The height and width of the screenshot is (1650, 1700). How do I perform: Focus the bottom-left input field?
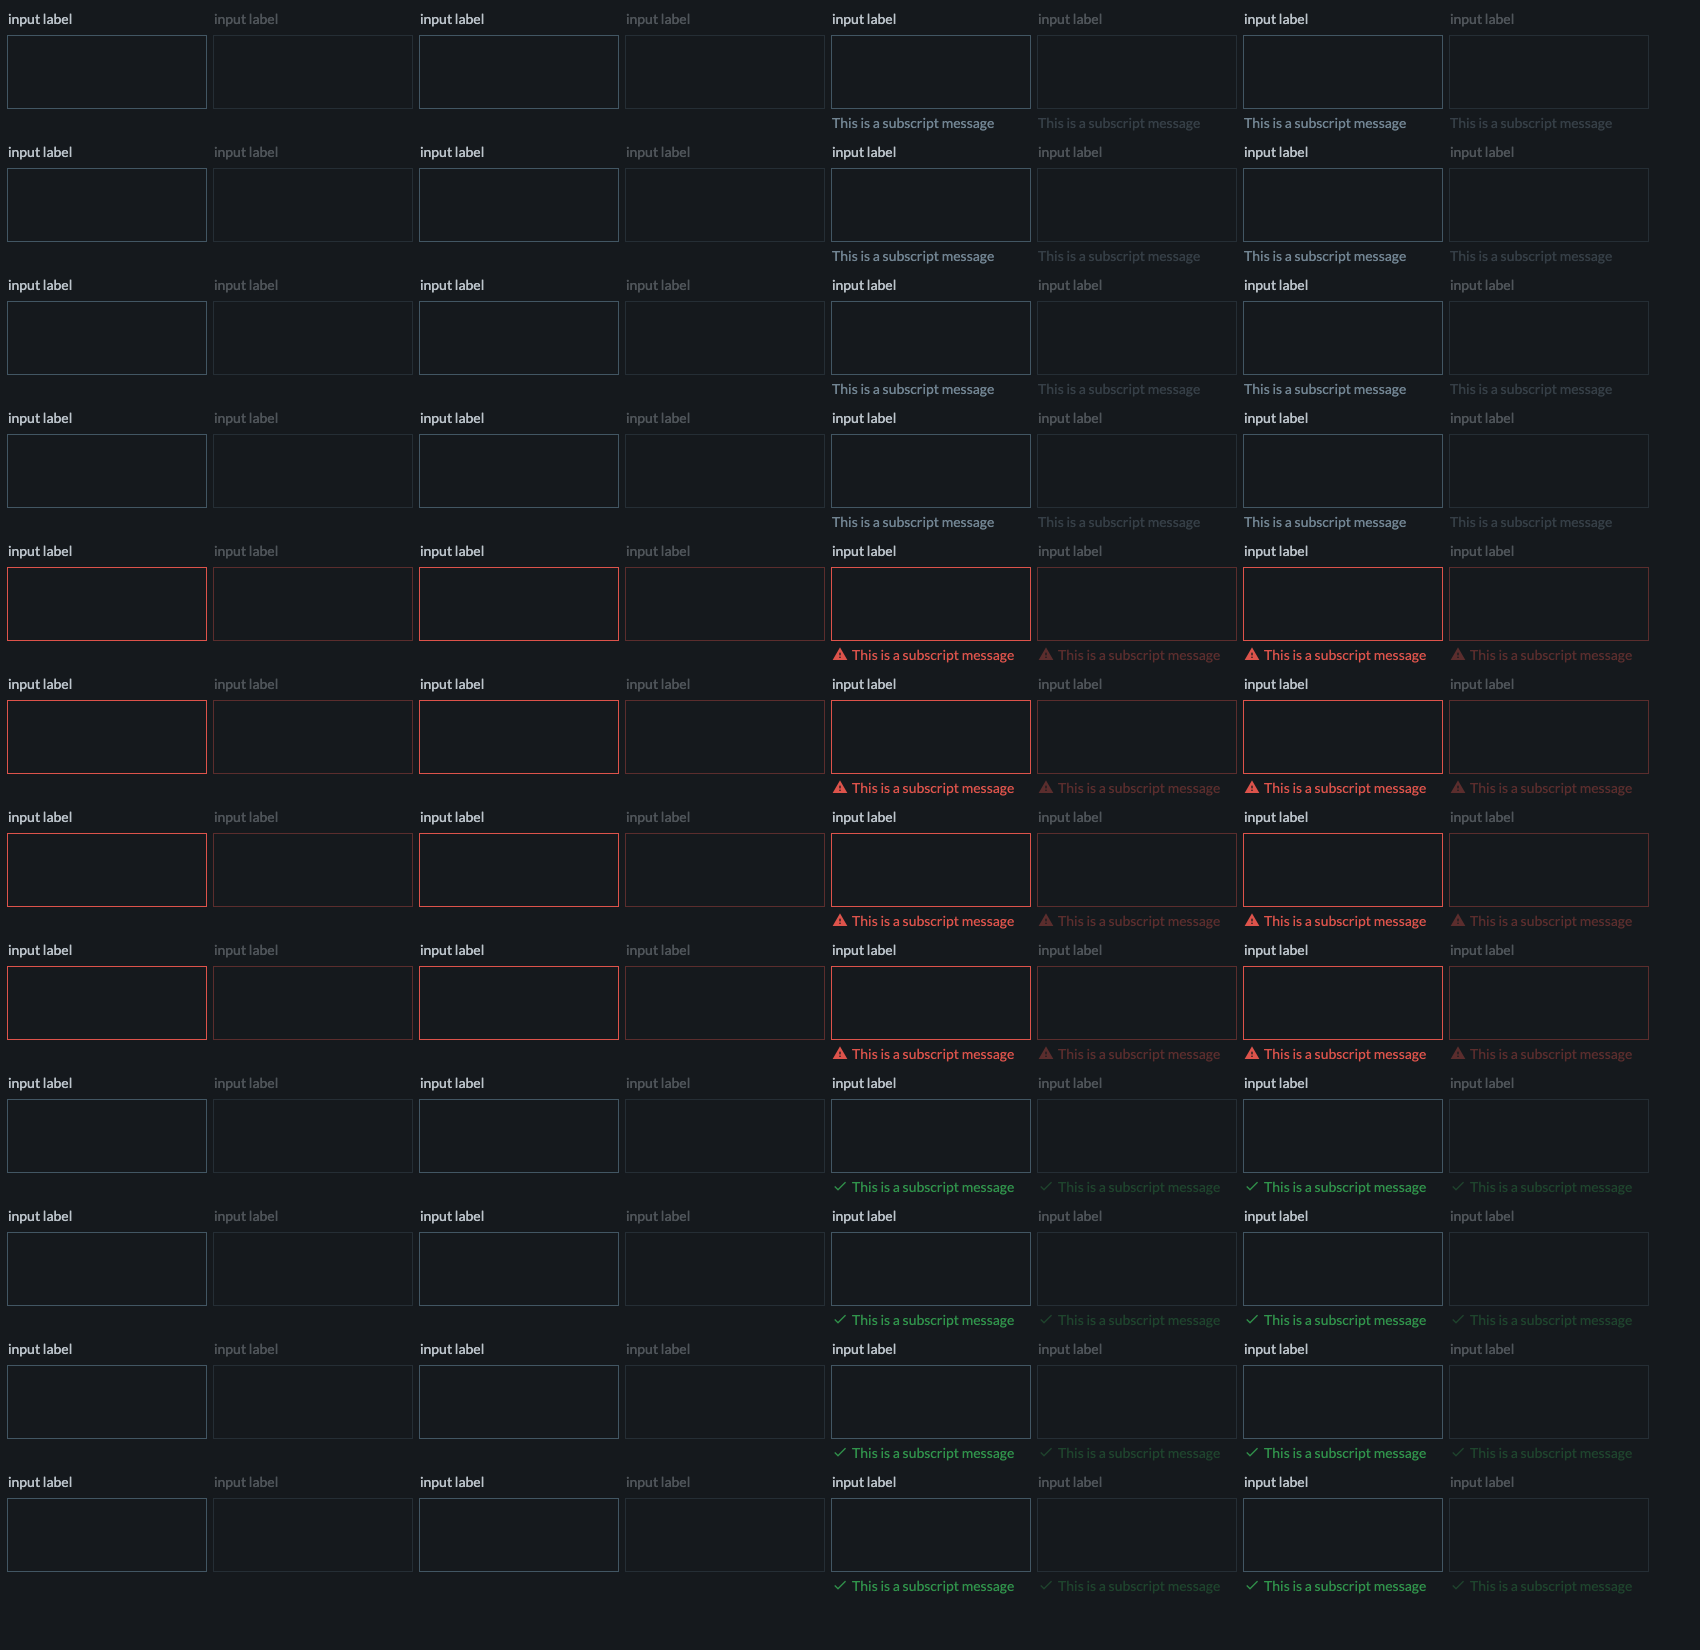[107, 1535]
